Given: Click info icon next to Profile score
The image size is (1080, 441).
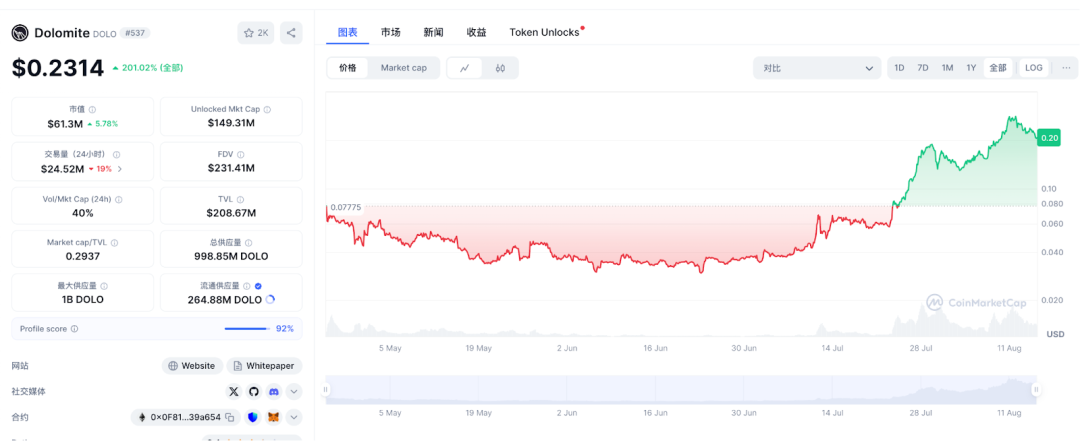Looking at the screenshot, I should coord(74,329).
